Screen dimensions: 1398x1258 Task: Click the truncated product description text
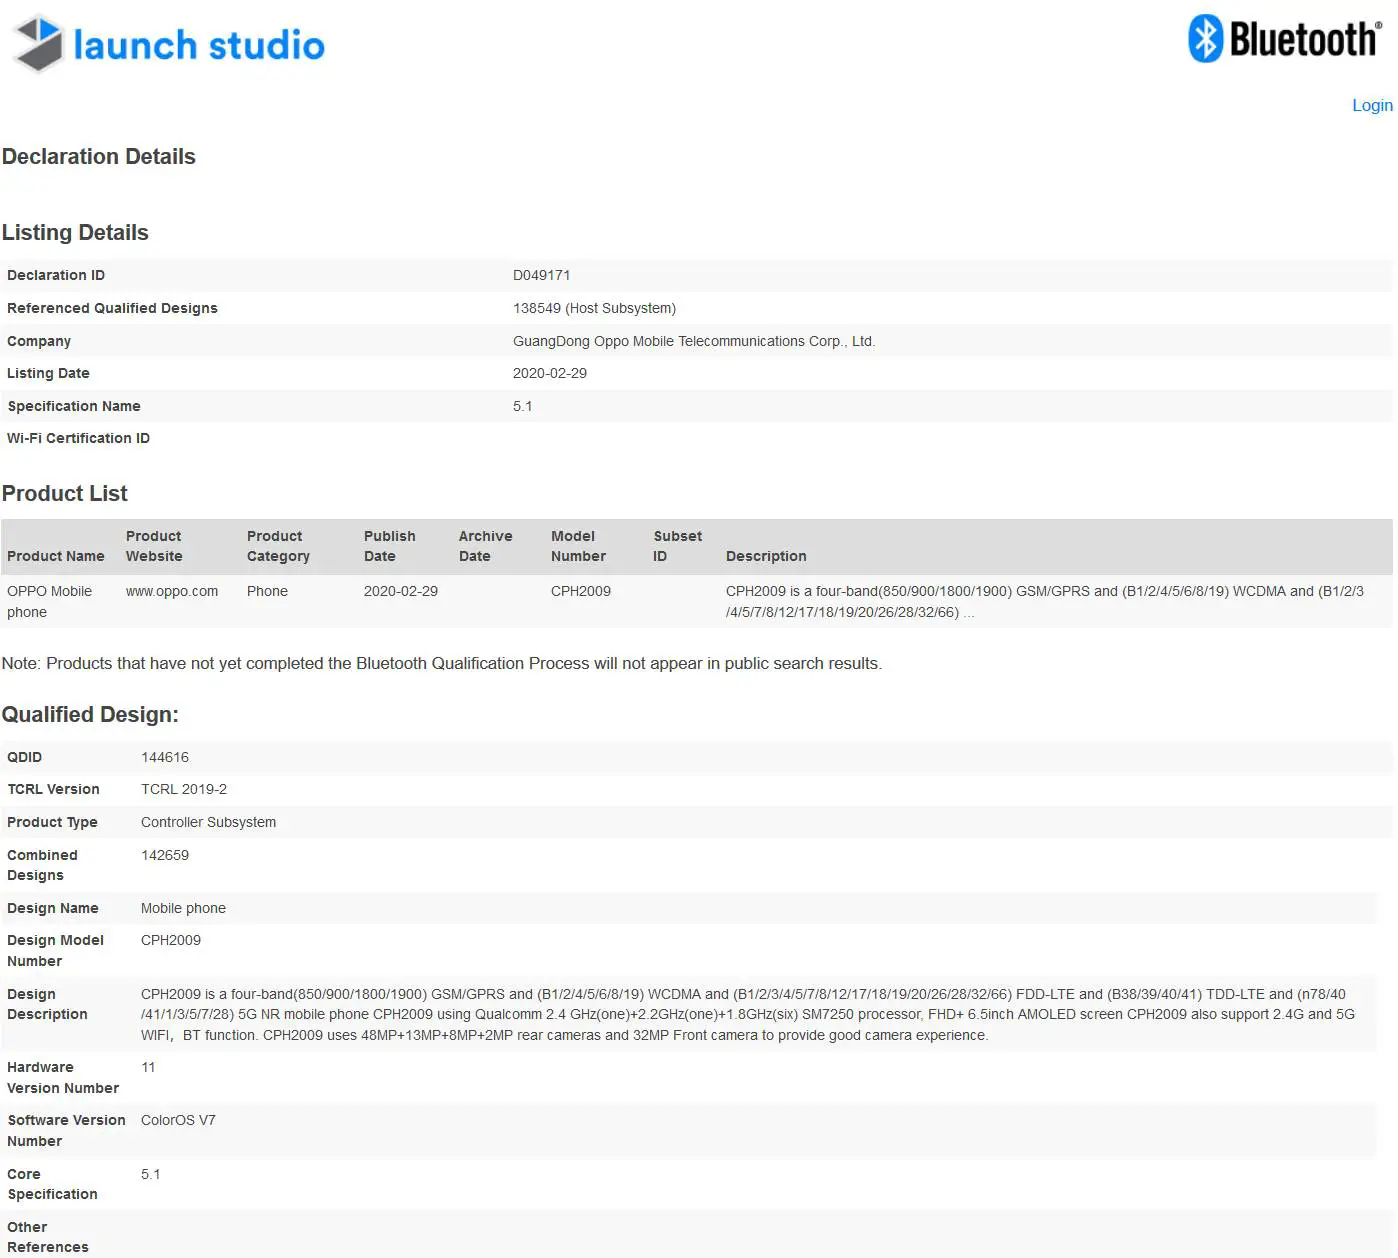click(1045, 601)
